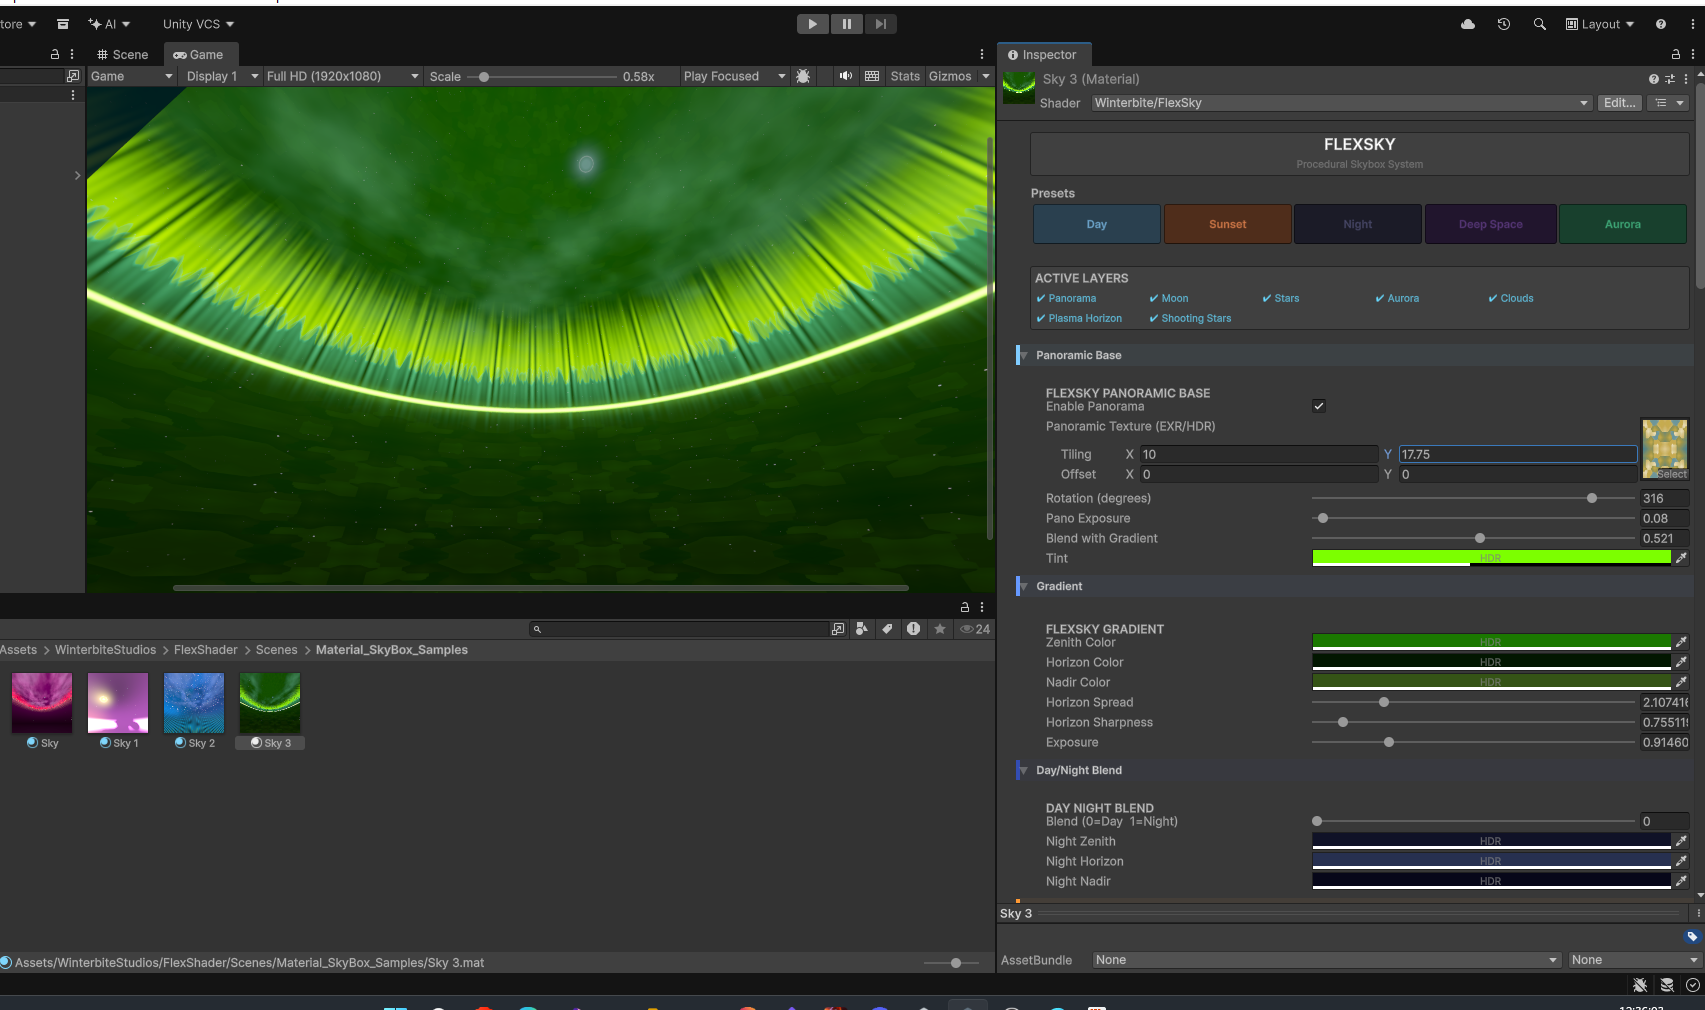Open the undo history icon

[1503, 24]
